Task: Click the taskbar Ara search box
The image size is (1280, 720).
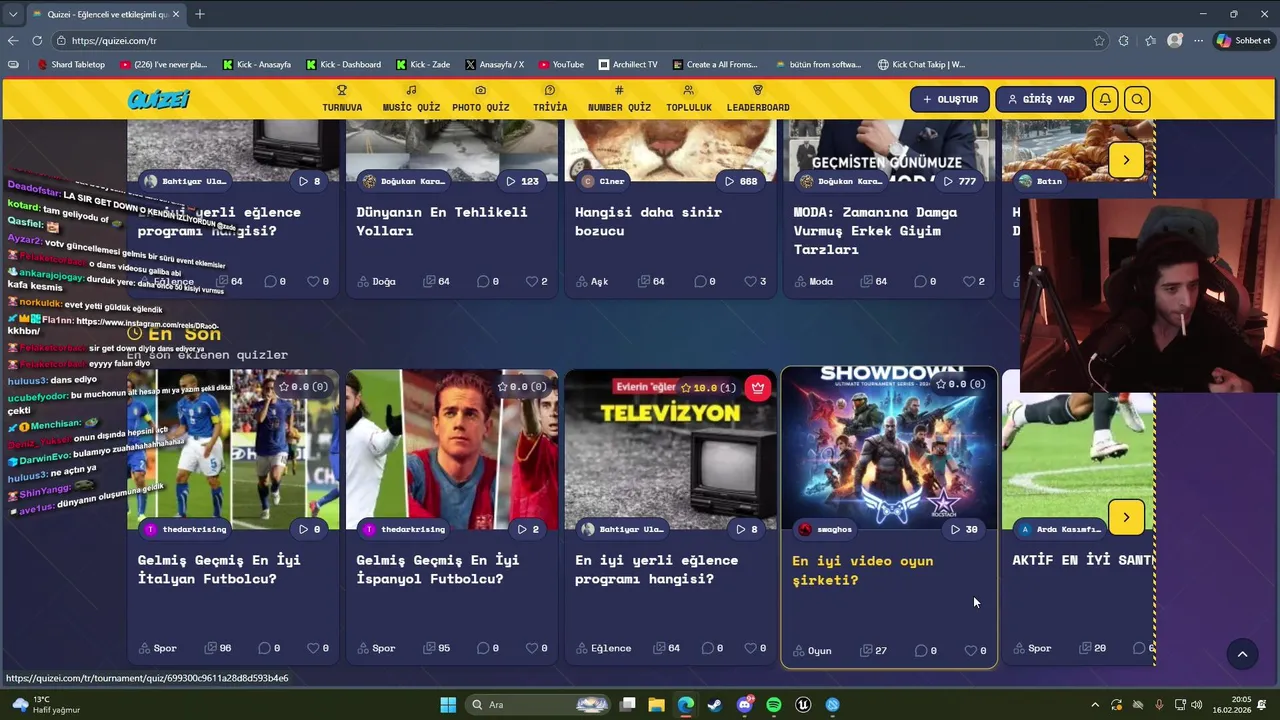Action: (x=538, y=704)
